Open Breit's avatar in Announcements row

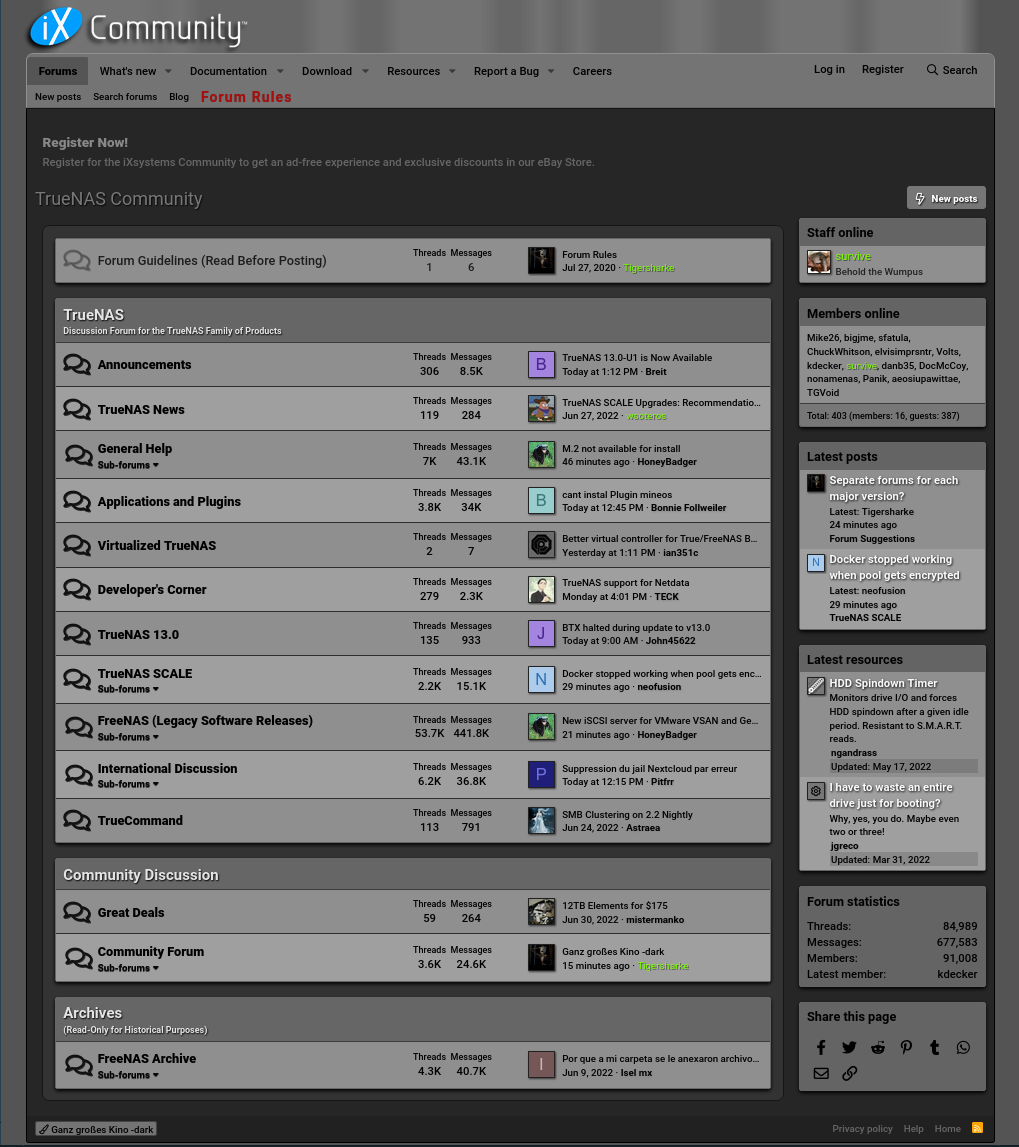pos(541,364)
